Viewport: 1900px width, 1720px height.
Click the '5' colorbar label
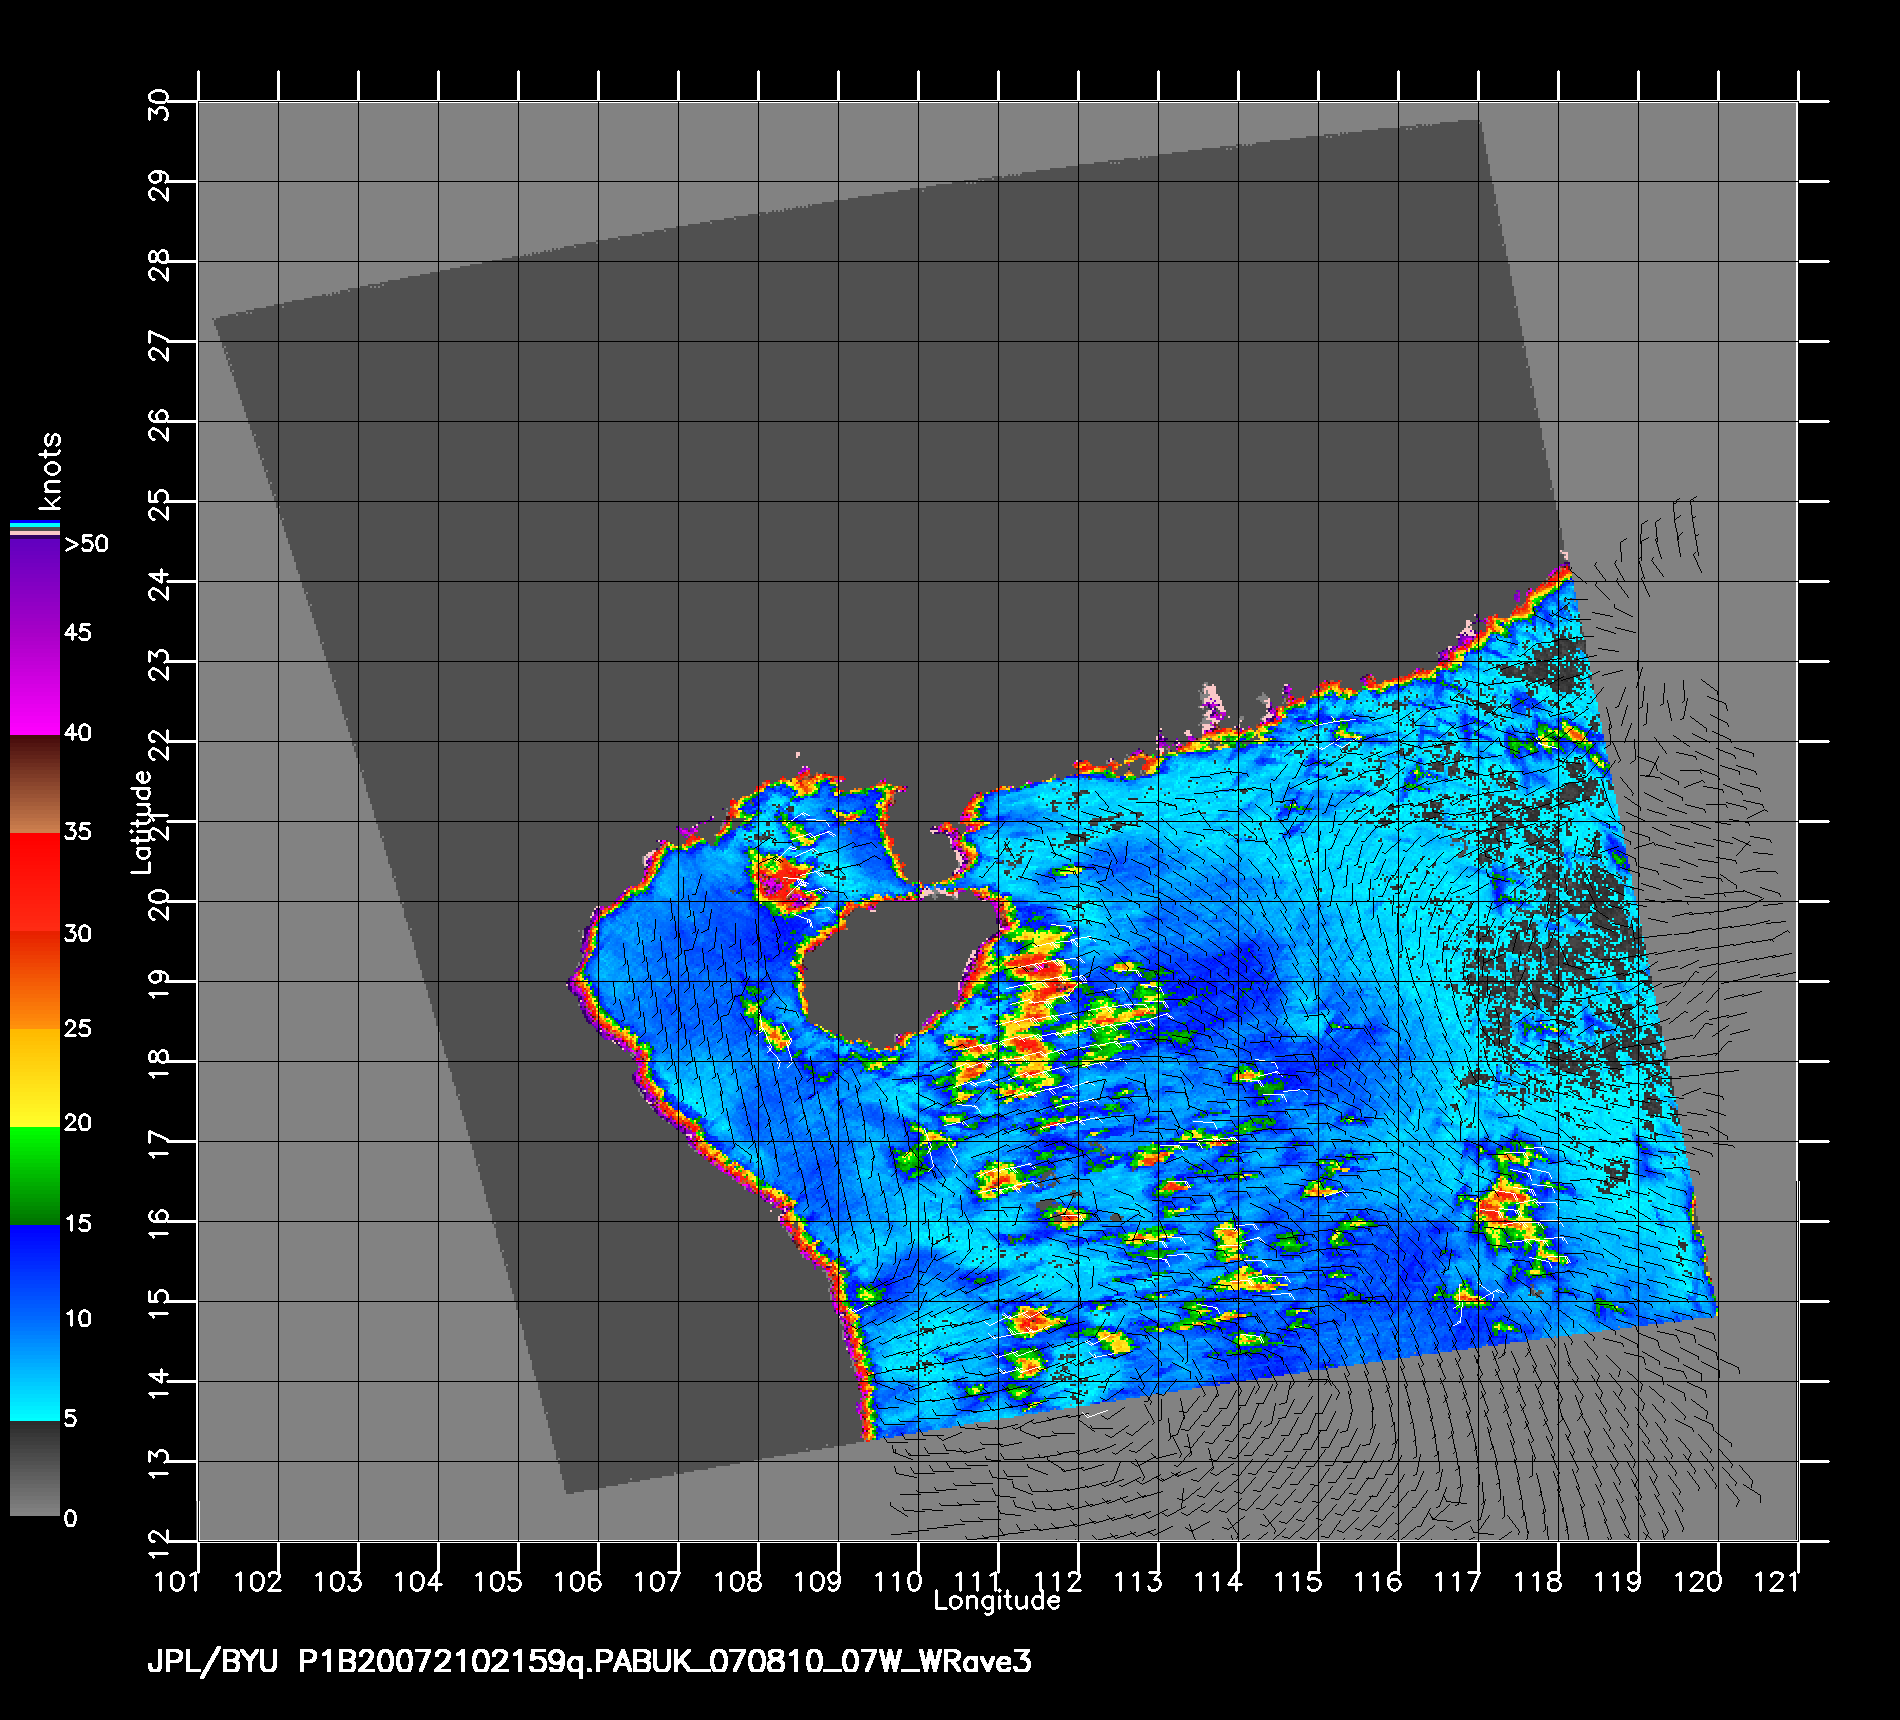(x=71, y=1418)
